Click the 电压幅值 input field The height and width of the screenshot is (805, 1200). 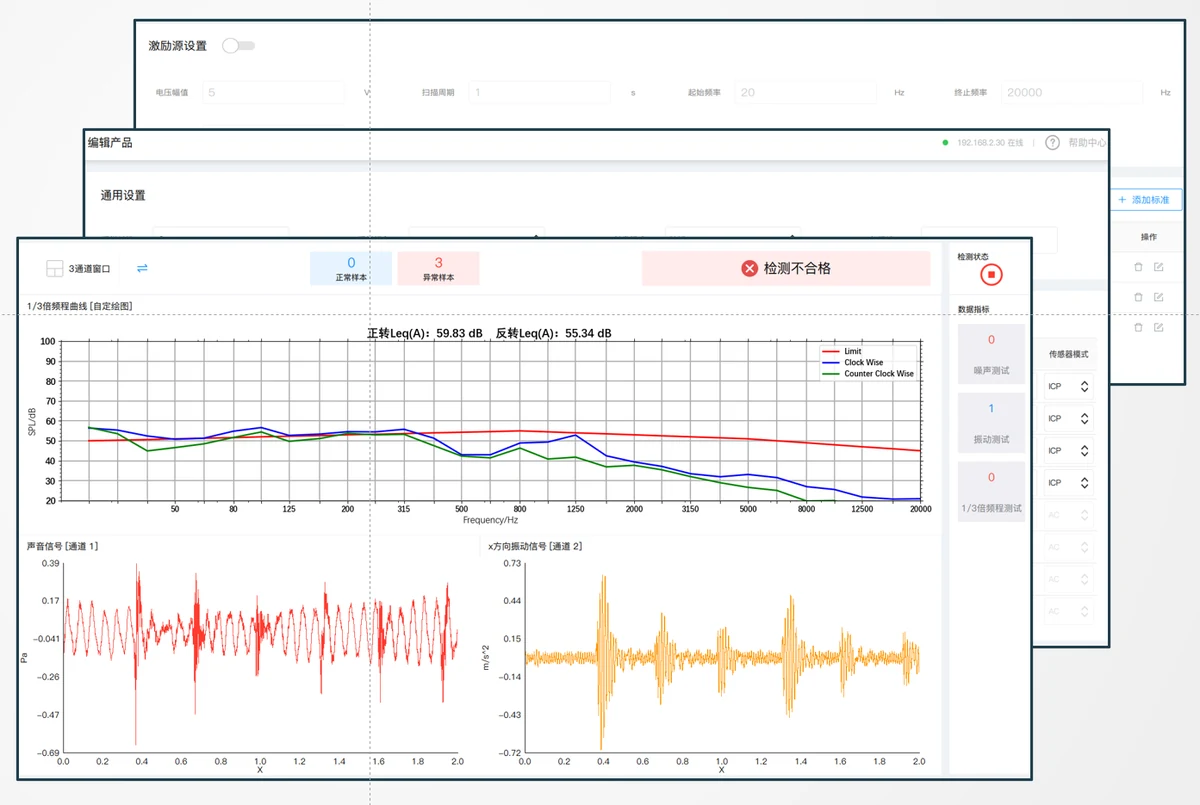pos(272,92)
